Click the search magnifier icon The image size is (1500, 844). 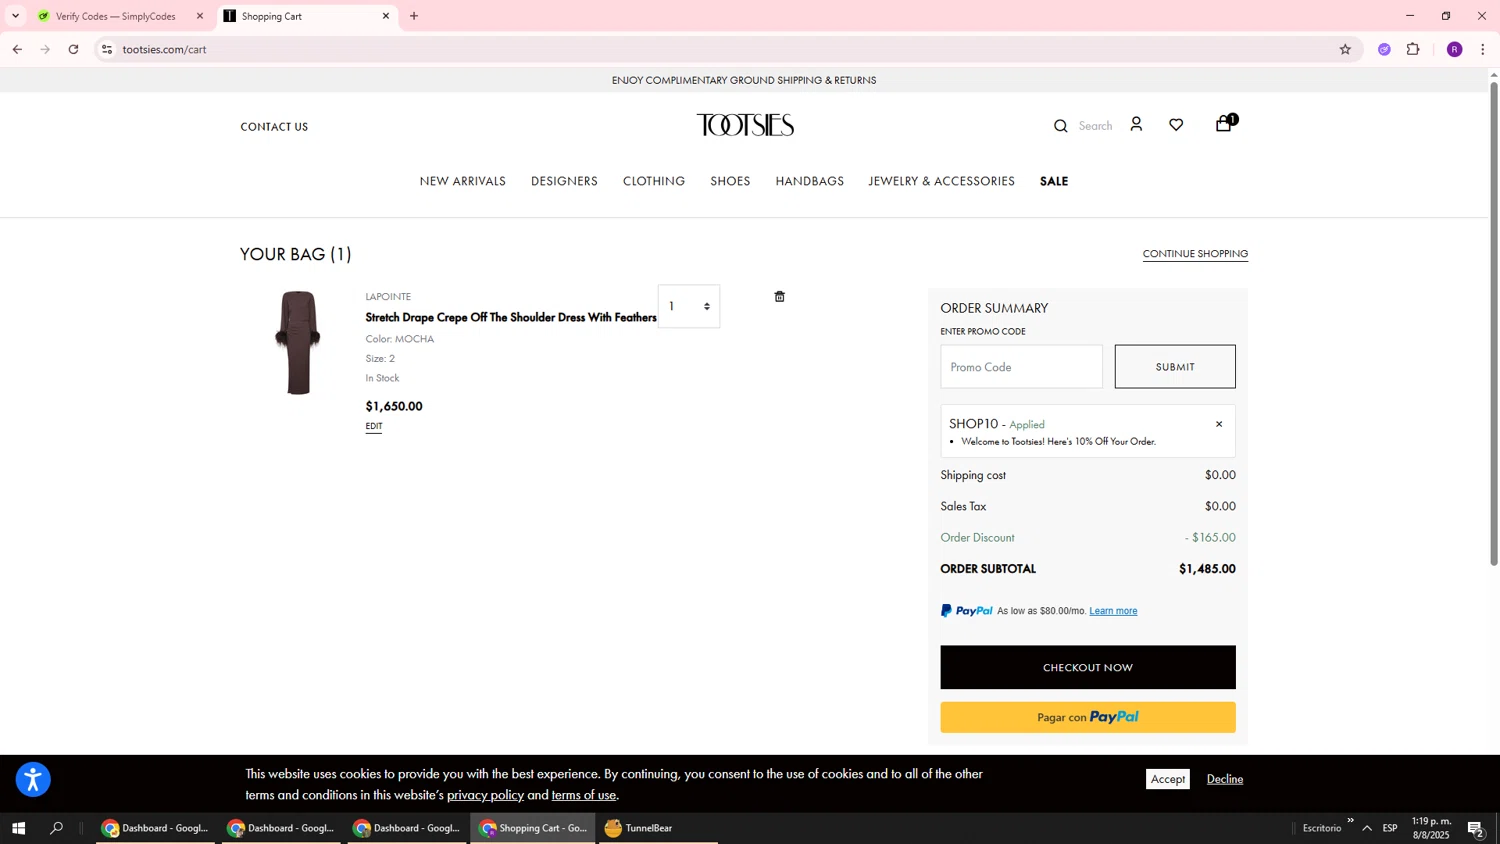click(x=1060, y=126)
